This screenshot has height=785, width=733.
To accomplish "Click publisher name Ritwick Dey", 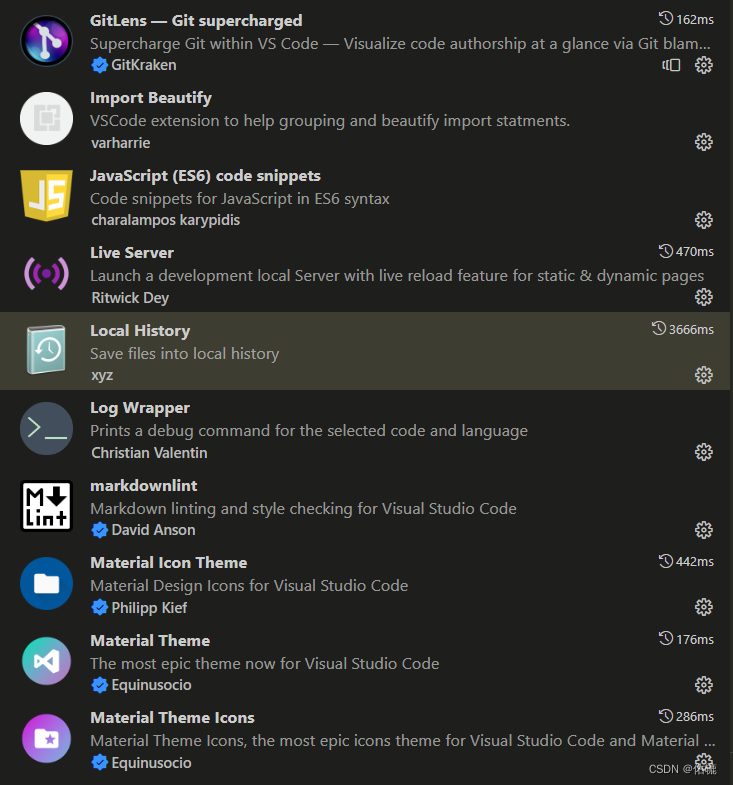I will [130, 298].
